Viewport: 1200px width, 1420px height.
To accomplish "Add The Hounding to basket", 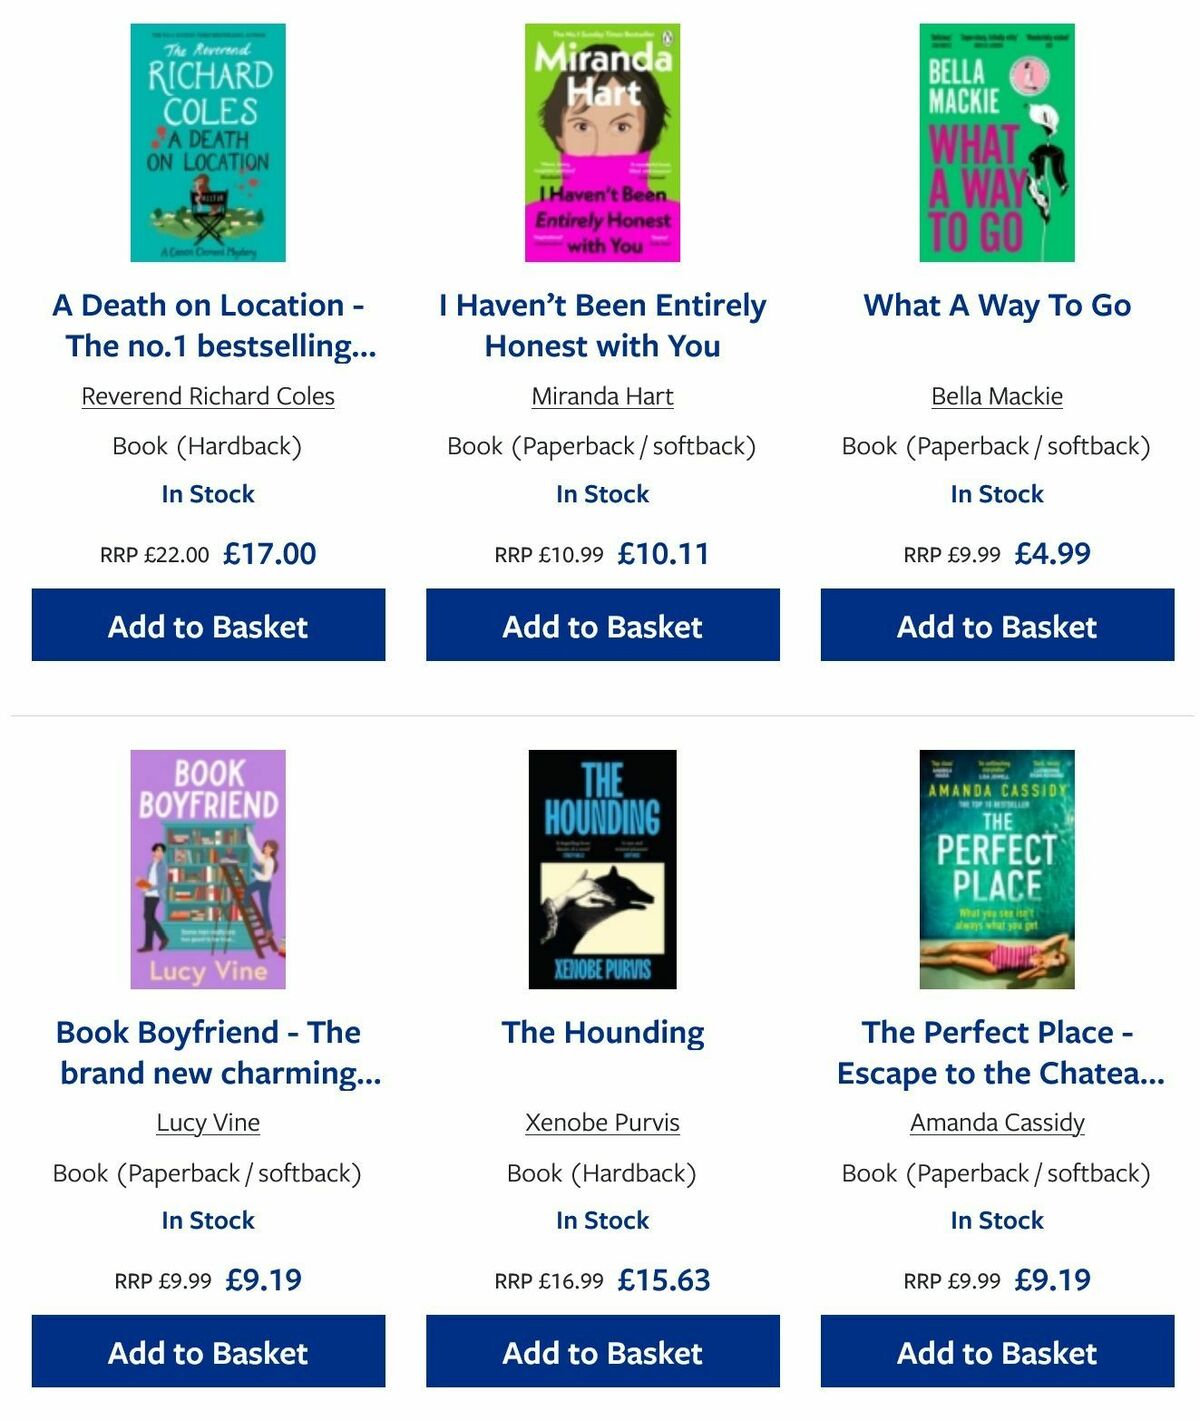I will pos(602,1352).
